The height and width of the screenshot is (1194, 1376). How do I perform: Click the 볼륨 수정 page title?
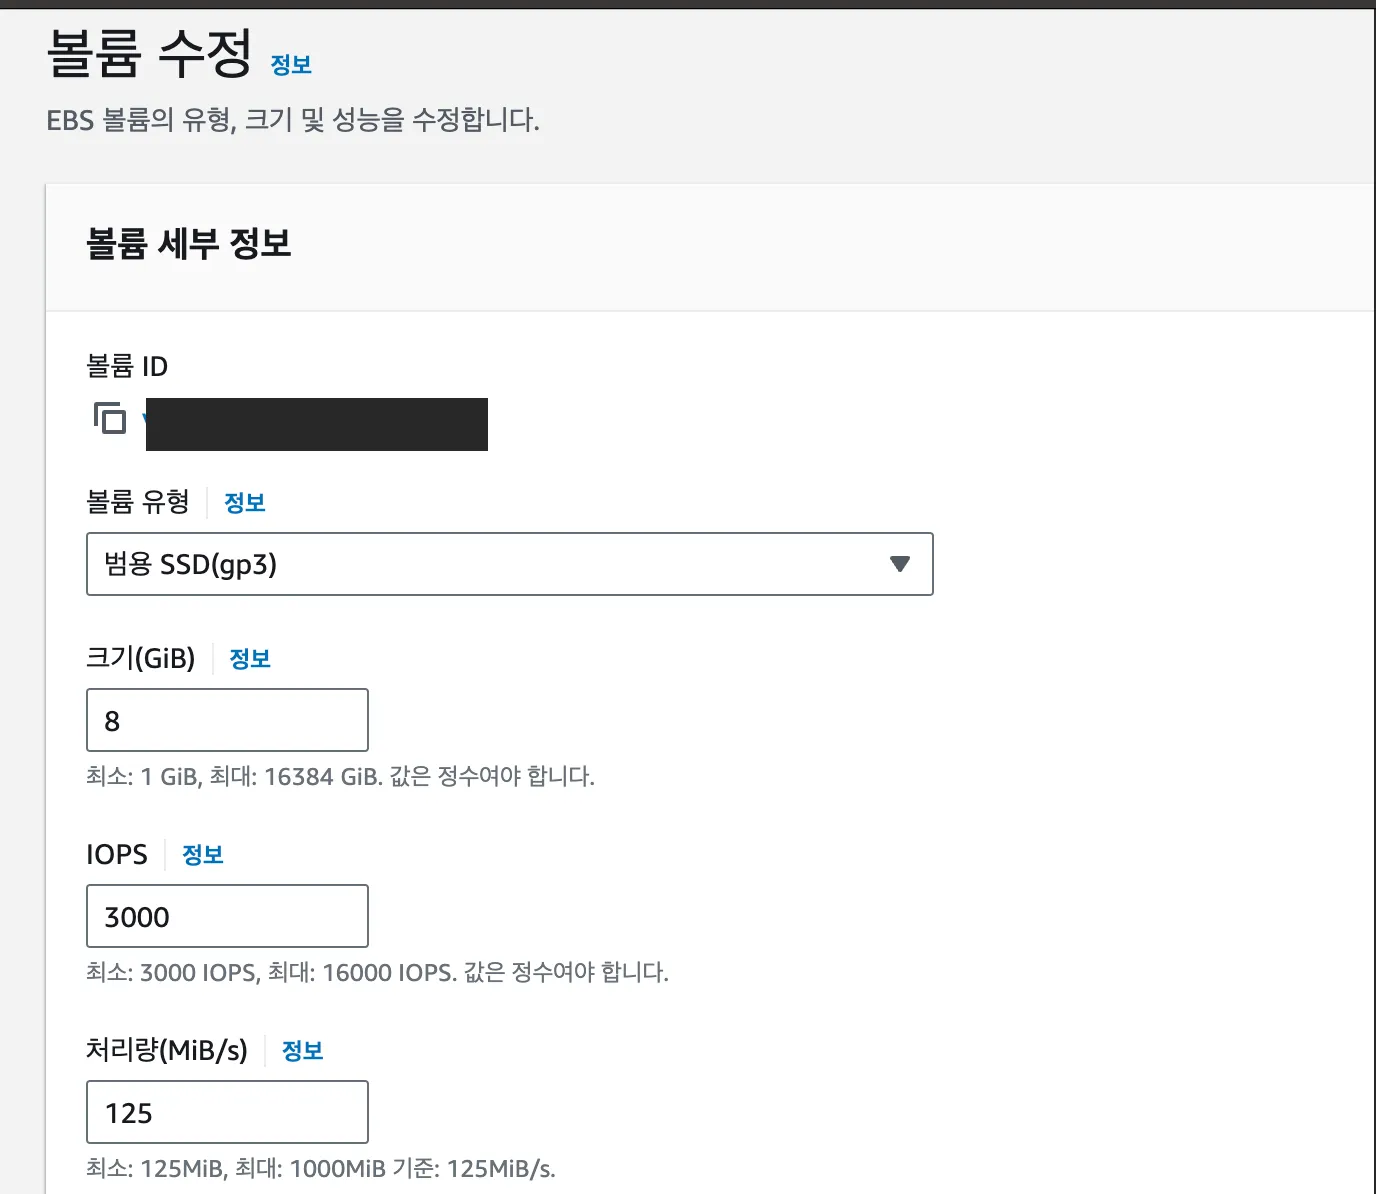pos(150,54)
